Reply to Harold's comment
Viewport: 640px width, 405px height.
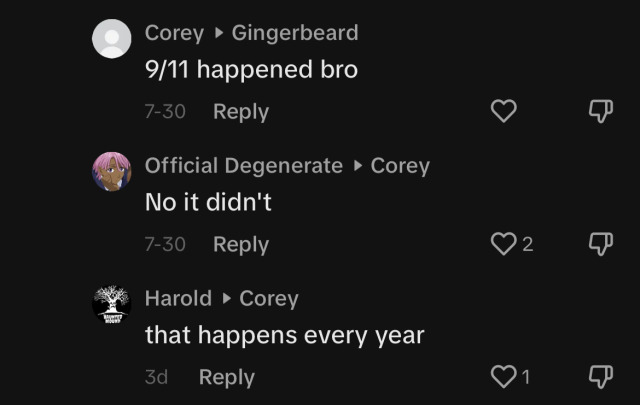coord(227,377)
